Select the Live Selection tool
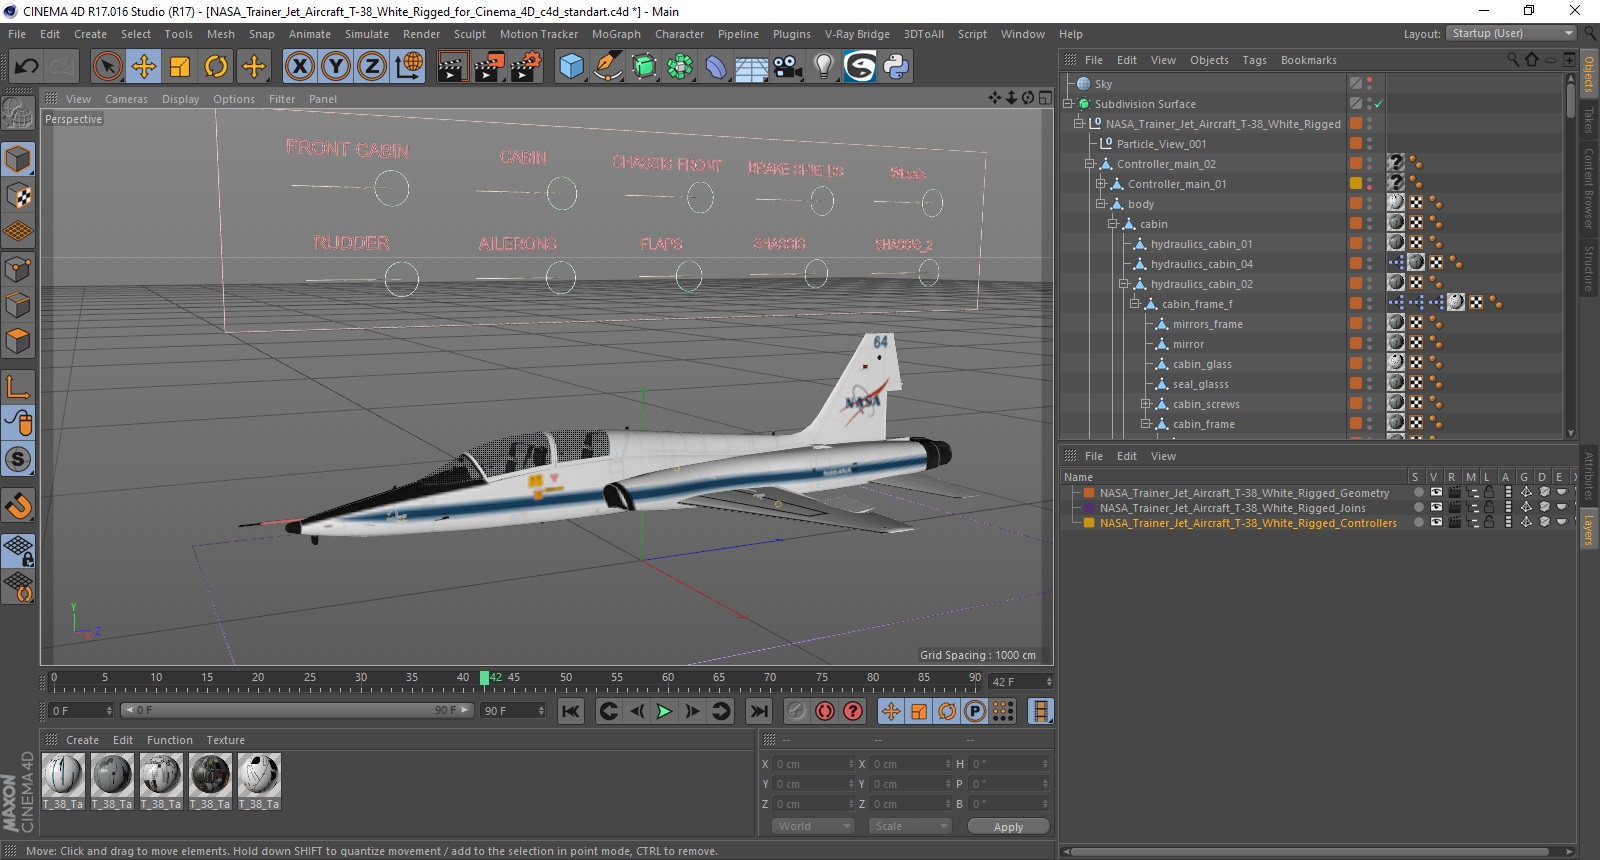This screenshot has width=1600, height=860. pos(107,67)
